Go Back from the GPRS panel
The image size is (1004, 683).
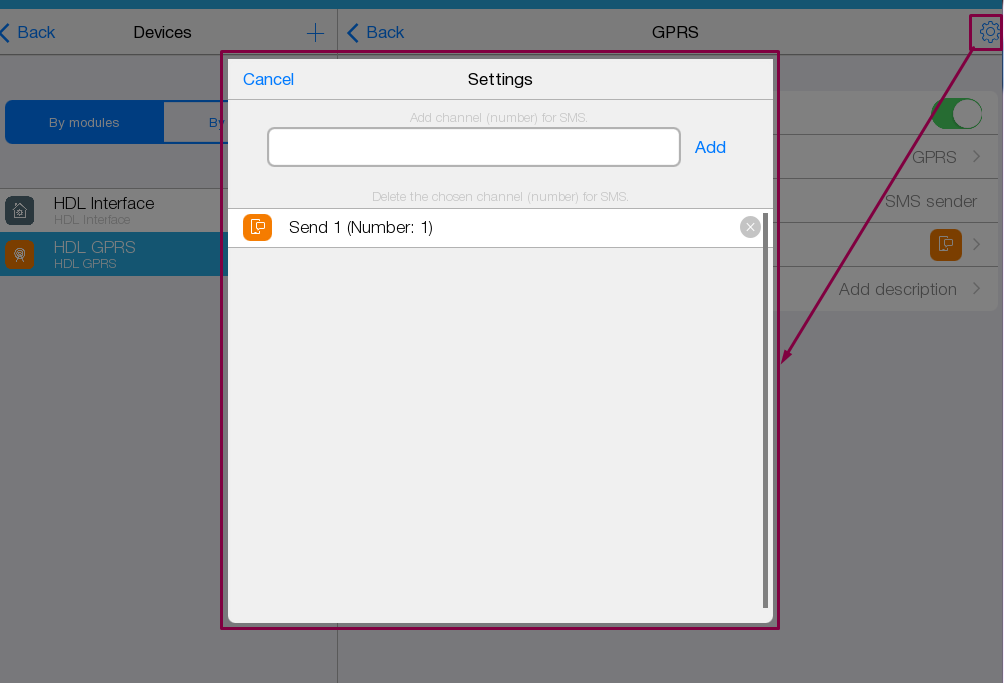click(x=376, y=33)
